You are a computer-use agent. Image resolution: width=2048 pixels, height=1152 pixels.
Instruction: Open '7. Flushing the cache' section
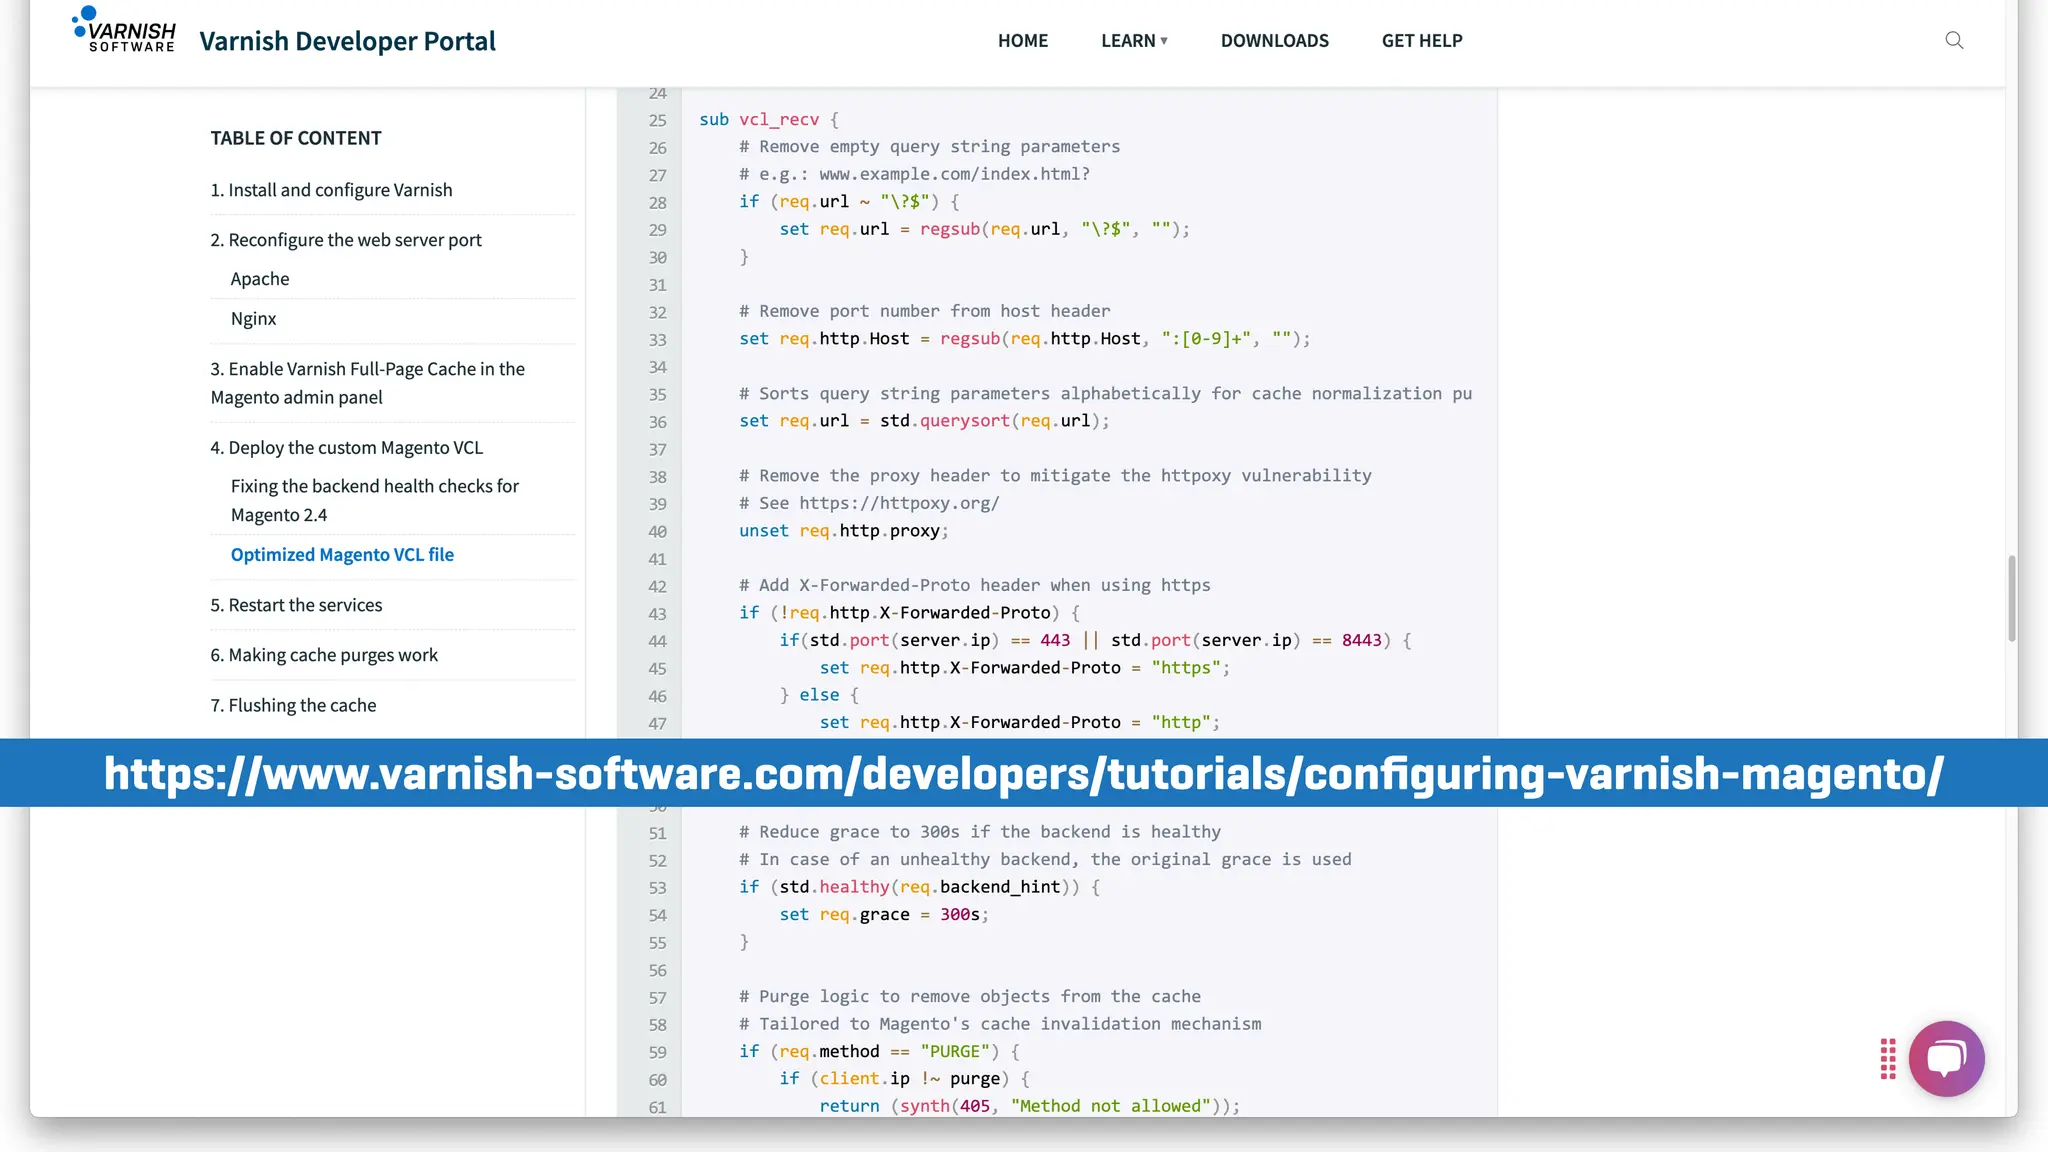pyautogui.click(x=293, y=705)
